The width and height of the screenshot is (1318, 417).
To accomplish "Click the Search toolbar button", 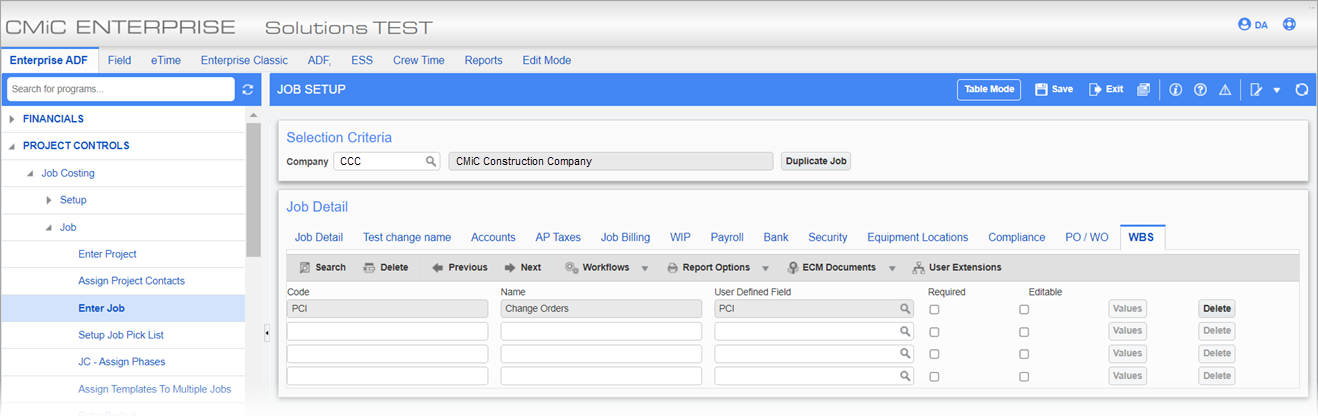I will tap(323, 268).
